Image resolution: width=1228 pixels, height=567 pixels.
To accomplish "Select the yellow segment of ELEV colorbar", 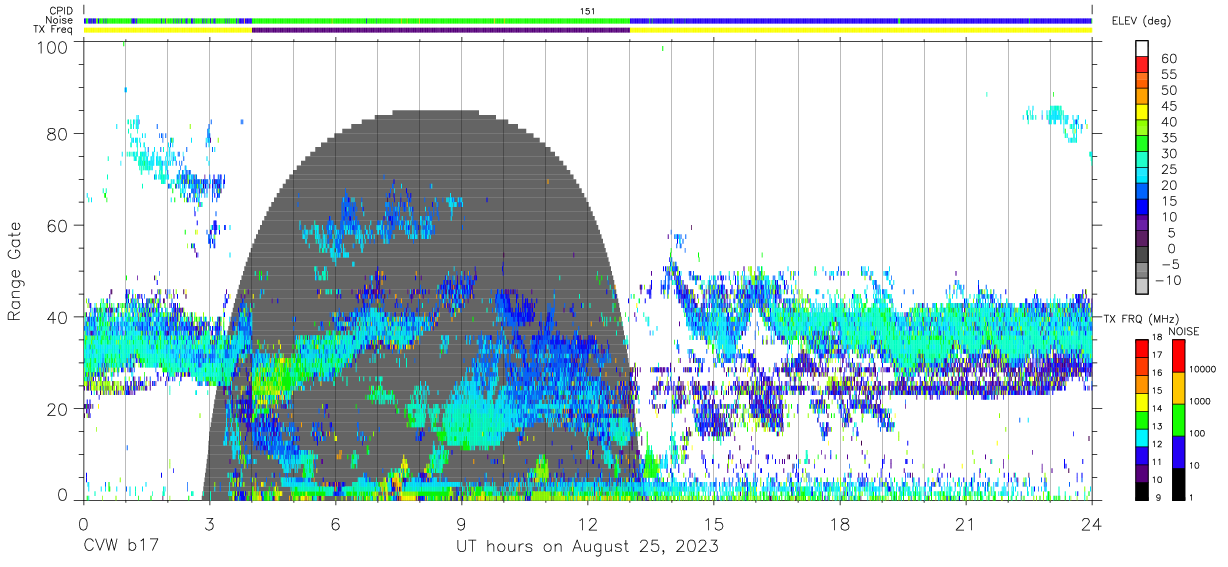I will pyautogui.click(x=1141, y=113).
